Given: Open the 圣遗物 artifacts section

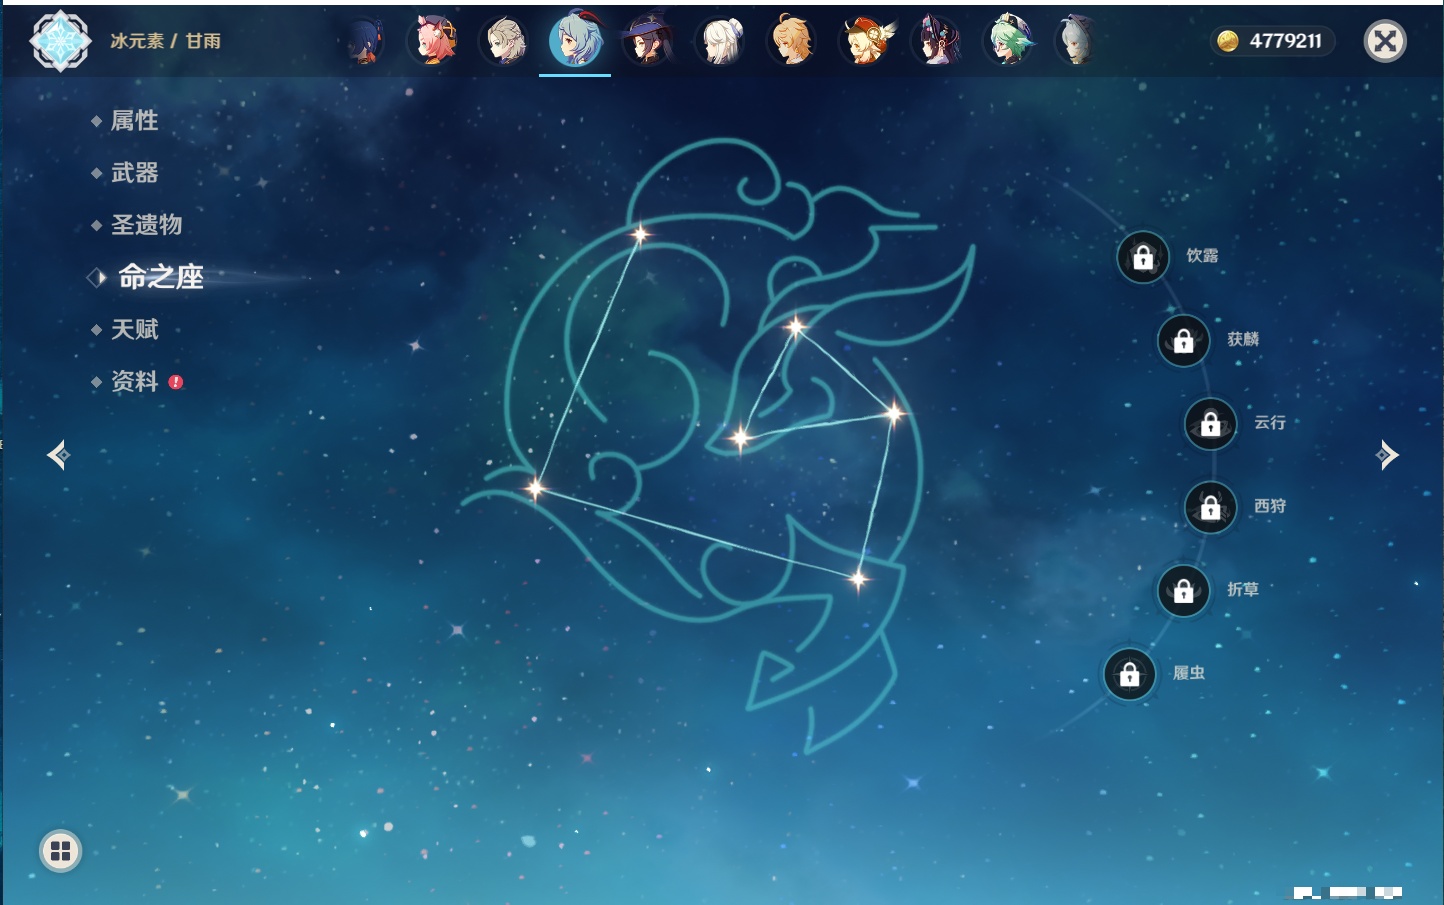Looking at the screenshot, I should pyautogui.click(x=146, y=225).
